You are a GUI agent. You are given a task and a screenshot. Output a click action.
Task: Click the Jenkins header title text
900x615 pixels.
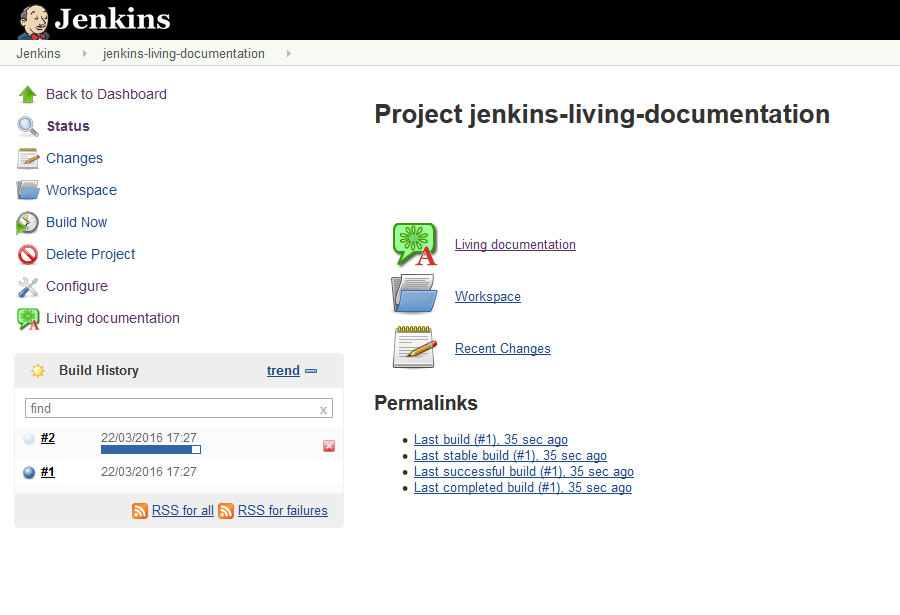112,19
